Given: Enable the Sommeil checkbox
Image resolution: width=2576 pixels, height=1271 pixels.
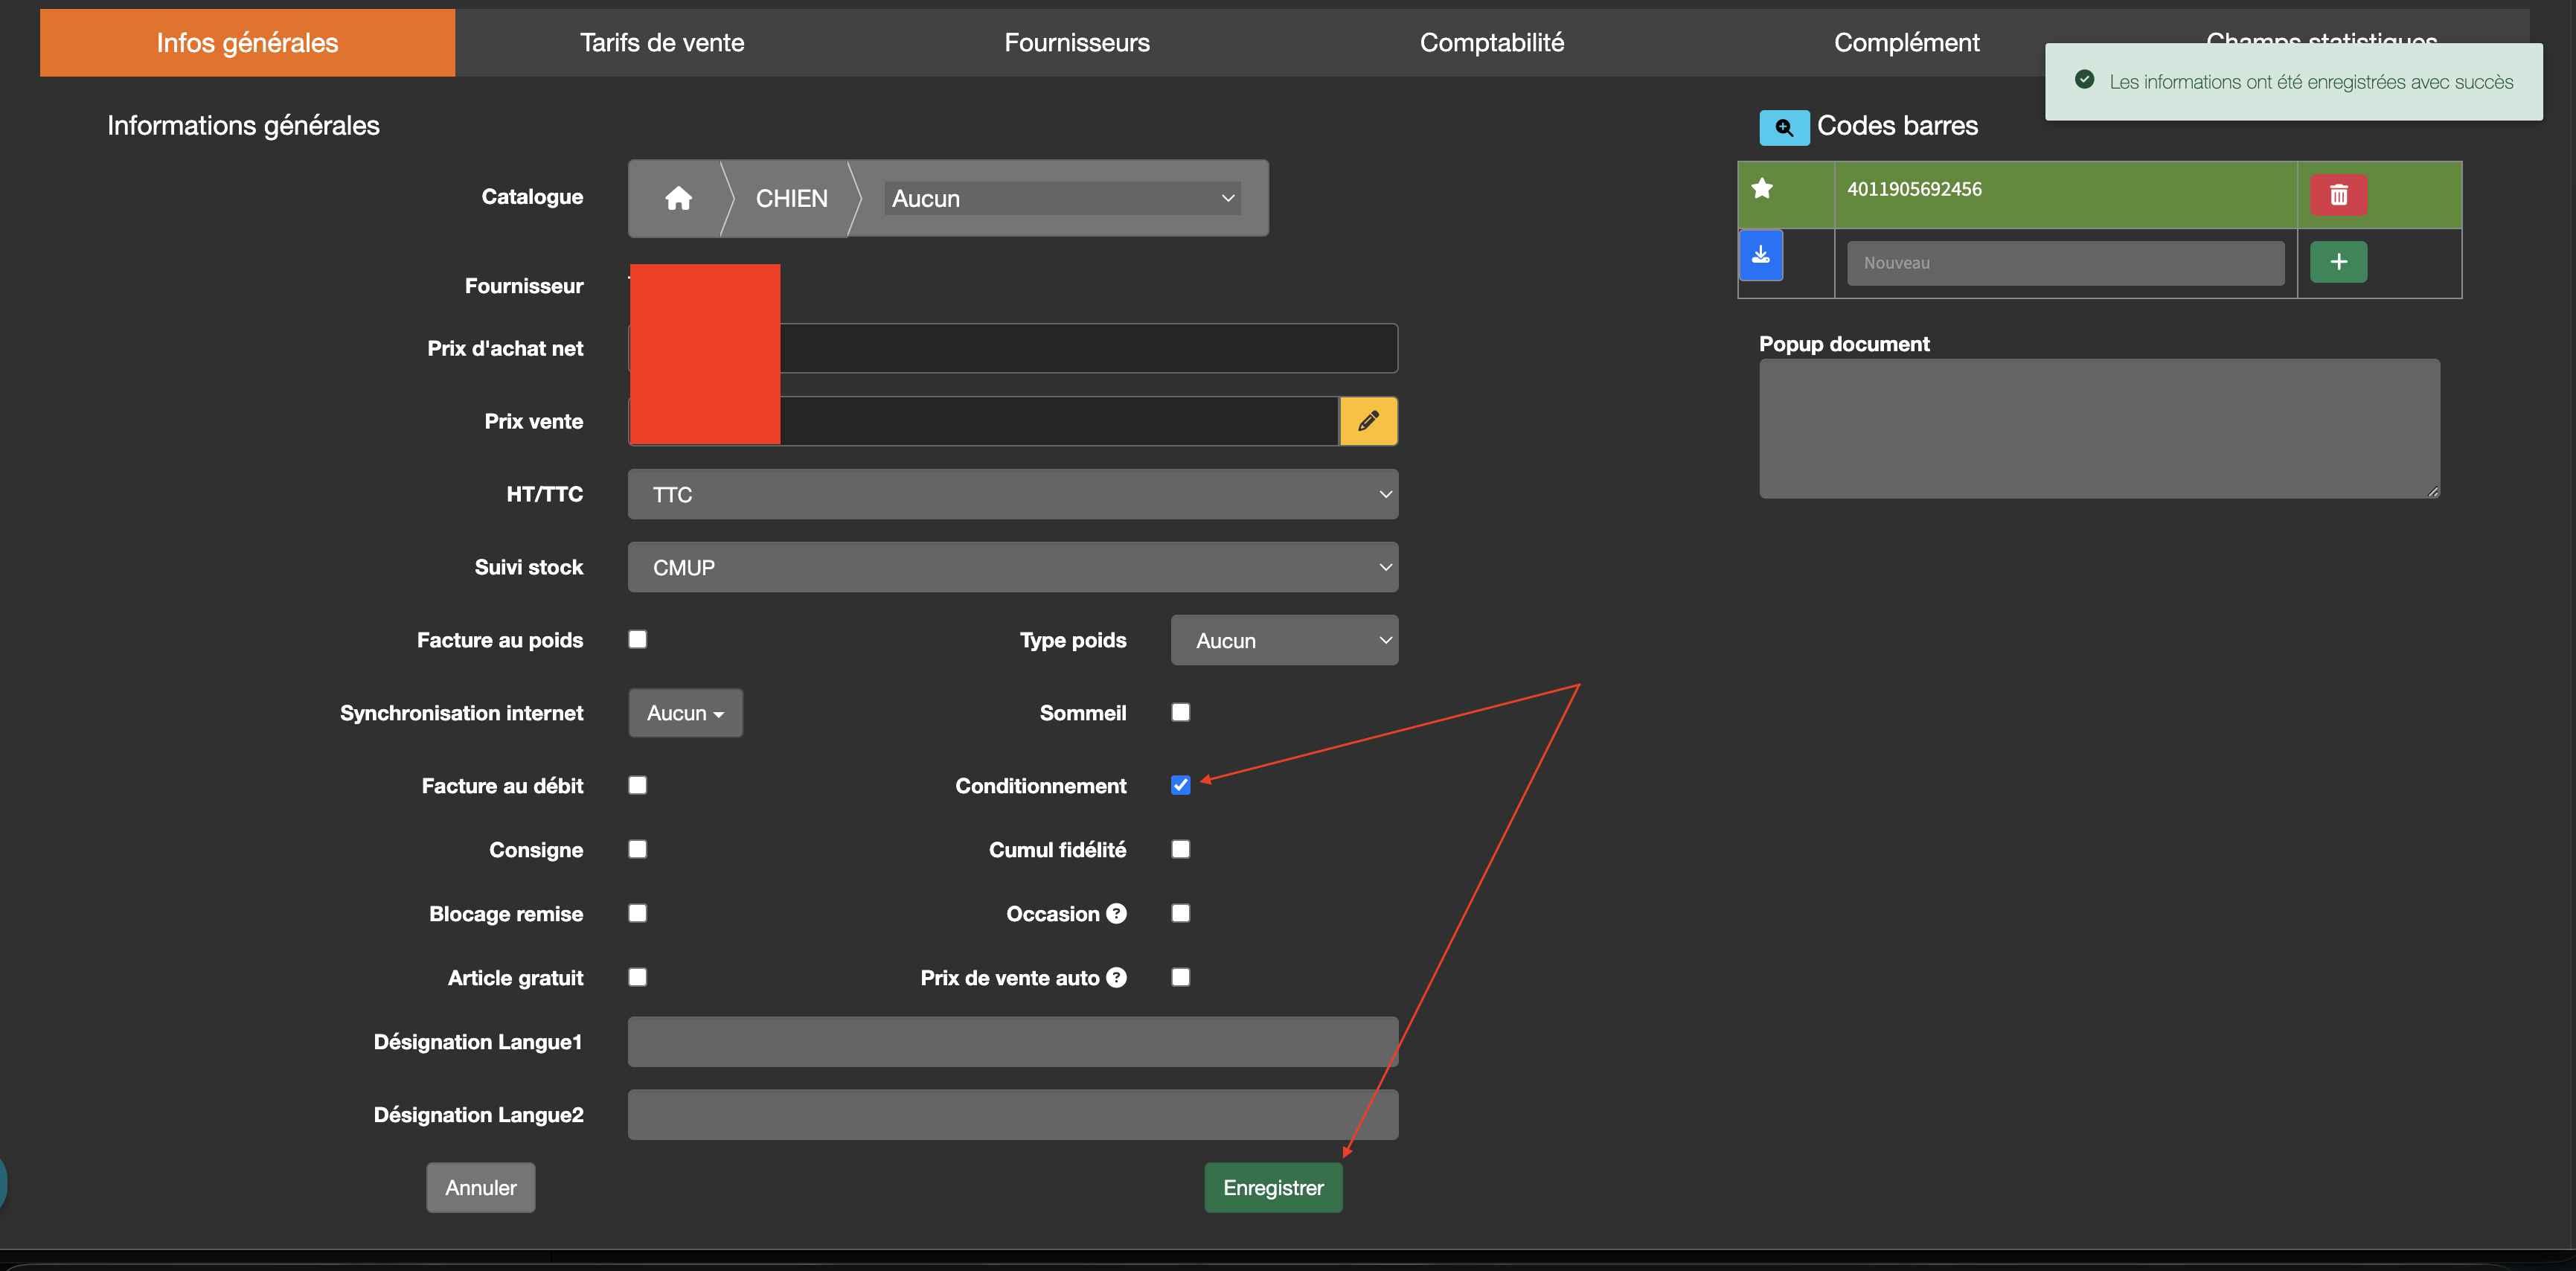Looking at the screenshot, I should click(x=1180, y=712).
